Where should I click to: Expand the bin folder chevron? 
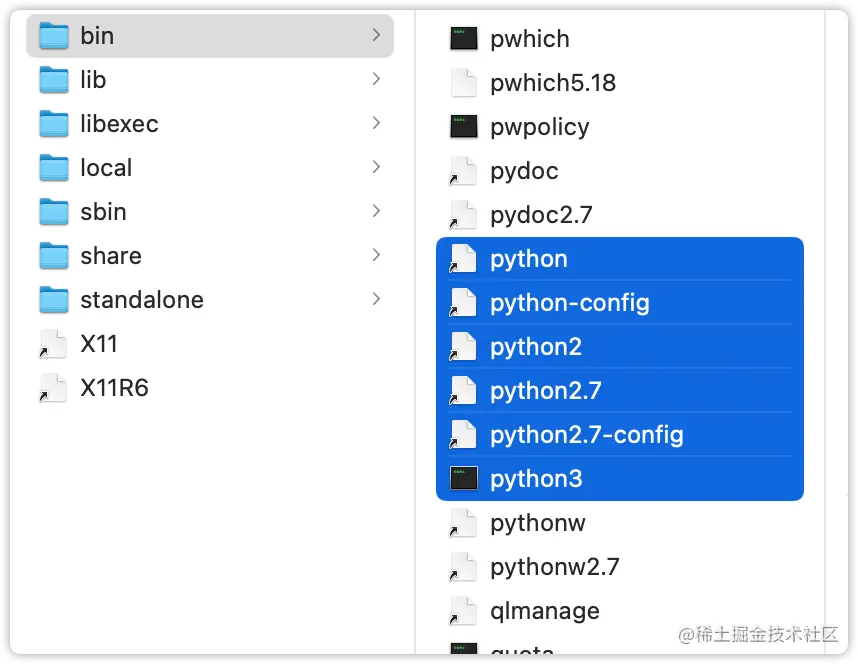point(377,35)
